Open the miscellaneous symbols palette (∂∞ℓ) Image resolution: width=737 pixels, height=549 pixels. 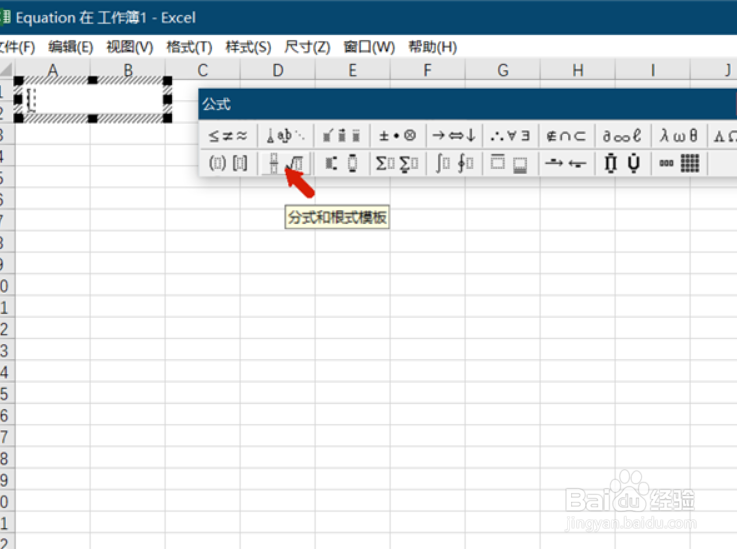click(x=622, y=136)
